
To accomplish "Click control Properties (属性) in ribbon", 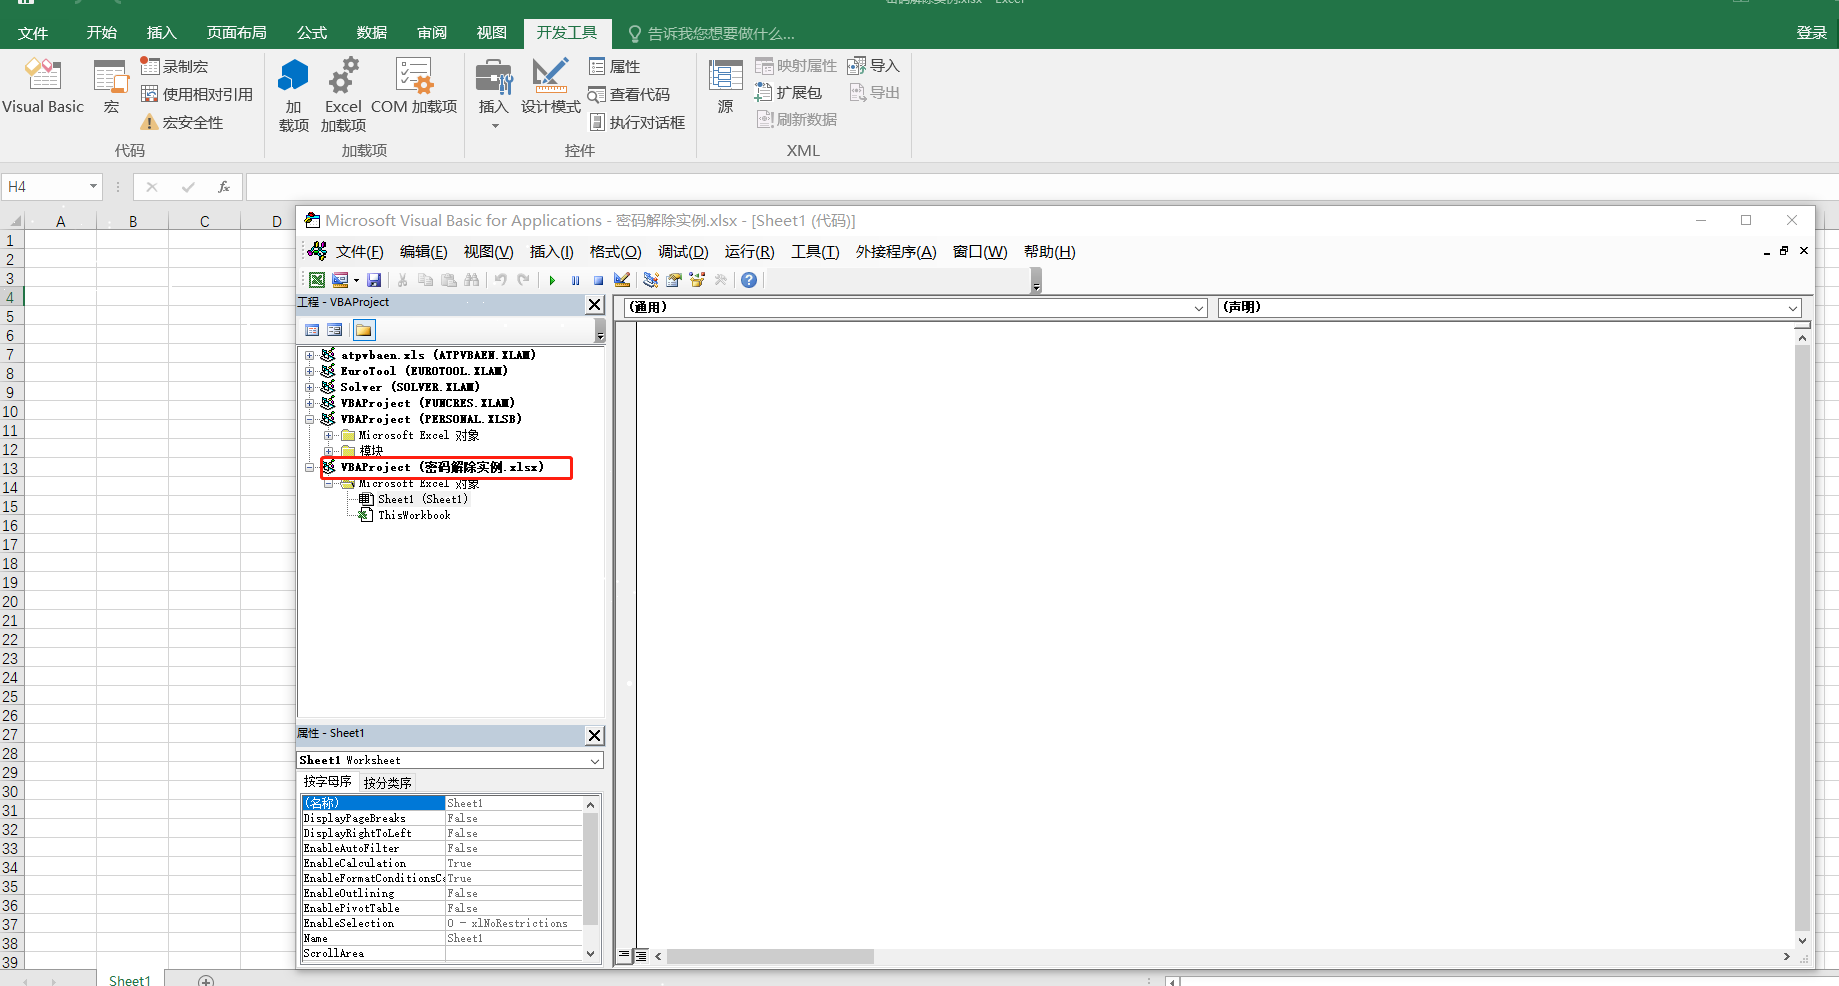I will (x=614, y=66).
